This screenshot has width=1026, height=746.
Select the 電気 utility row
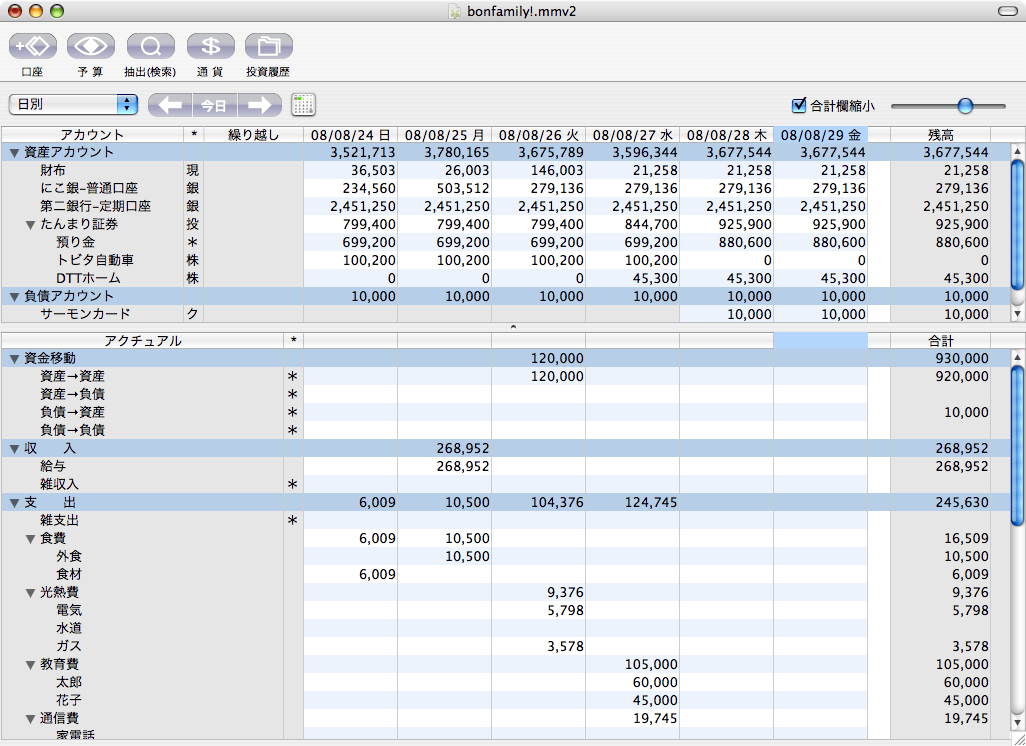point(504,611)
